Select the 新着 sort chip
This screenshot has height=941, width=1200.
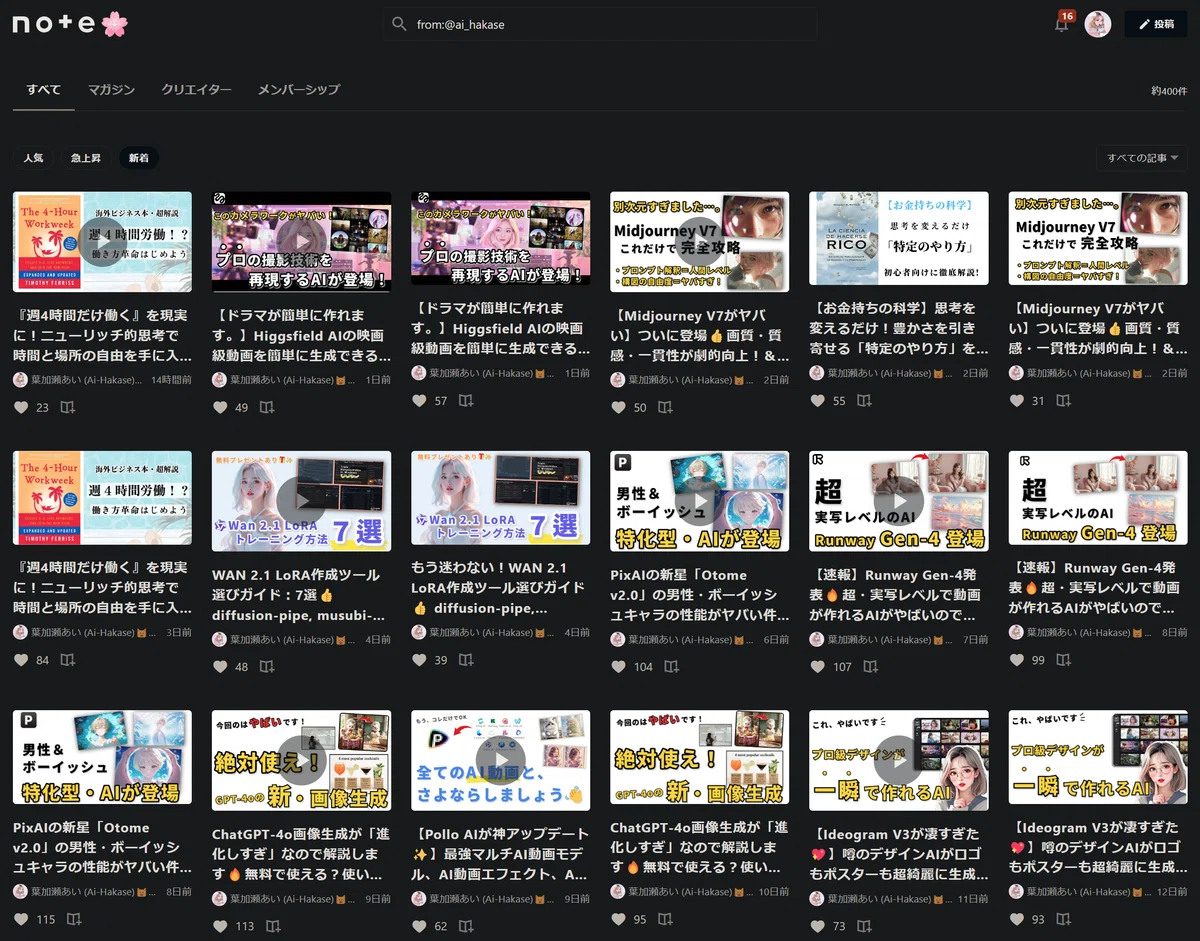(x=138, y=158)
